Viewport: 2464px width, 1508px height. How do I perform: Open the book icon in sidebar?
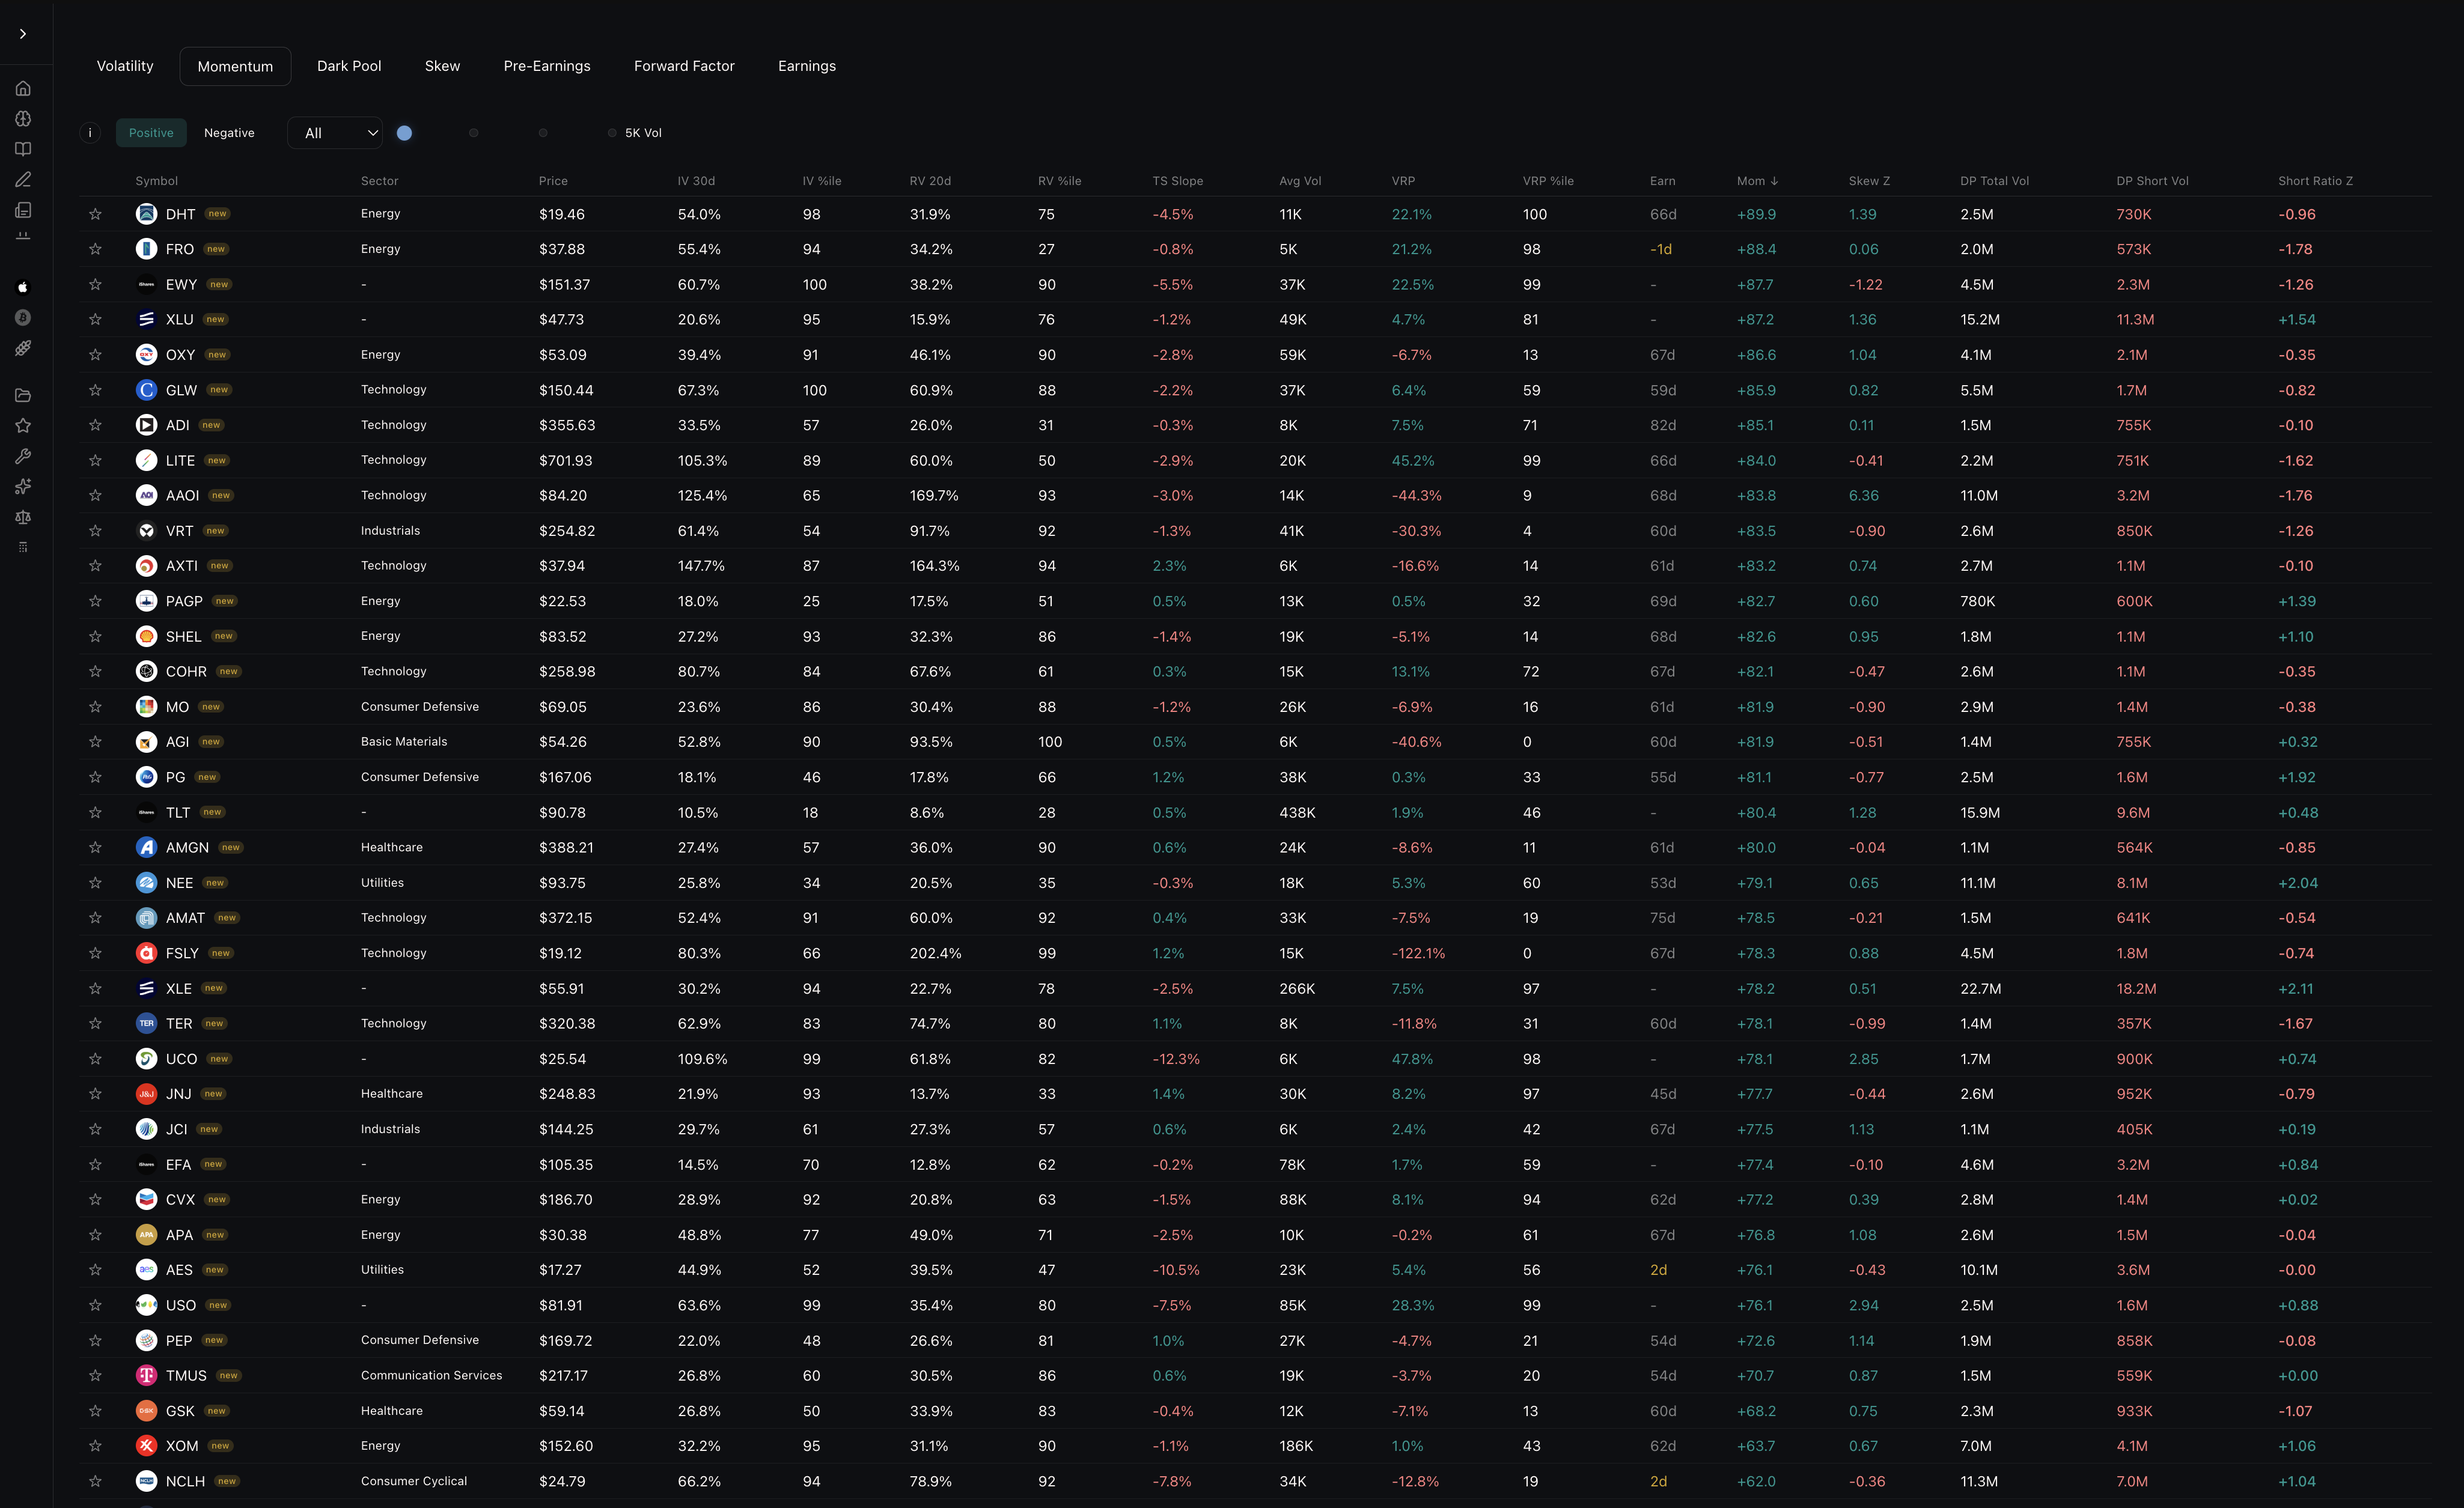click(23, 149)
